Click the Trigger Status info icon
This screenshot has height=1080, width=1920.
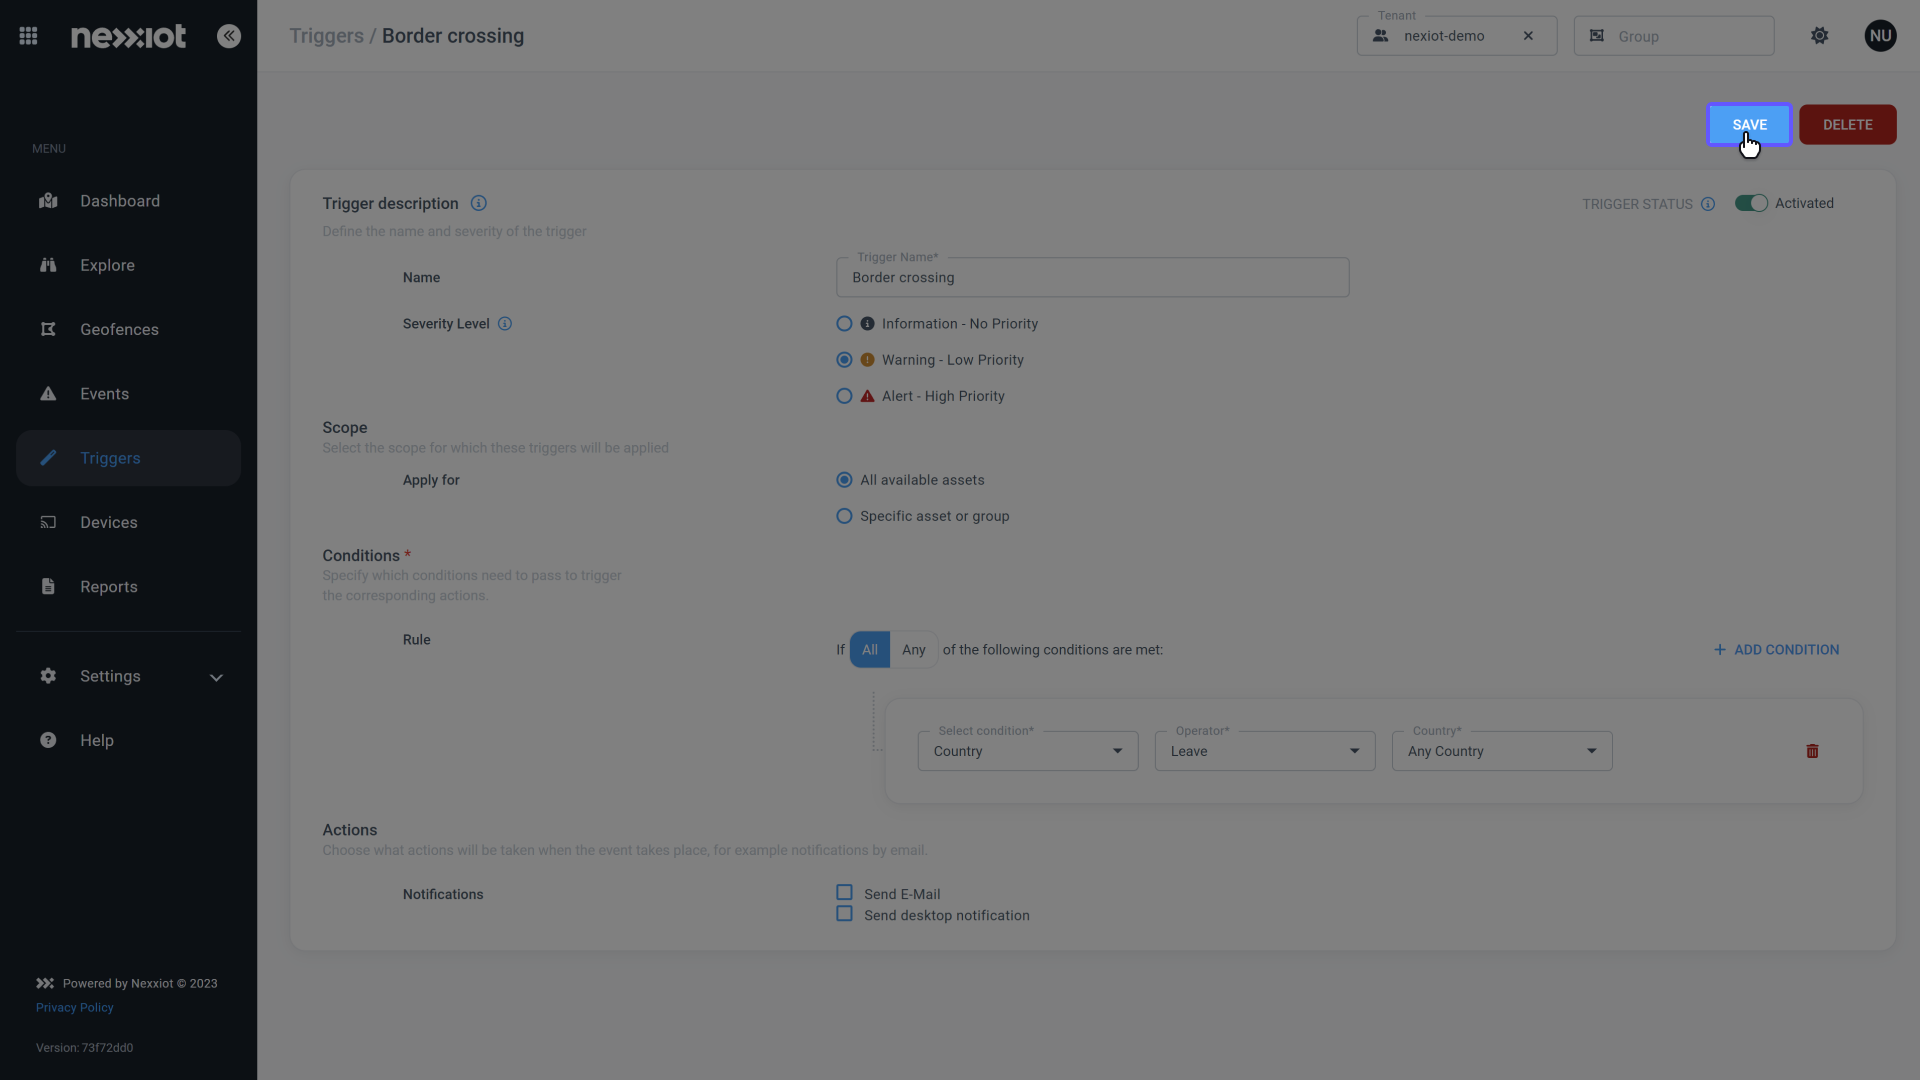tap(1708, 204)
